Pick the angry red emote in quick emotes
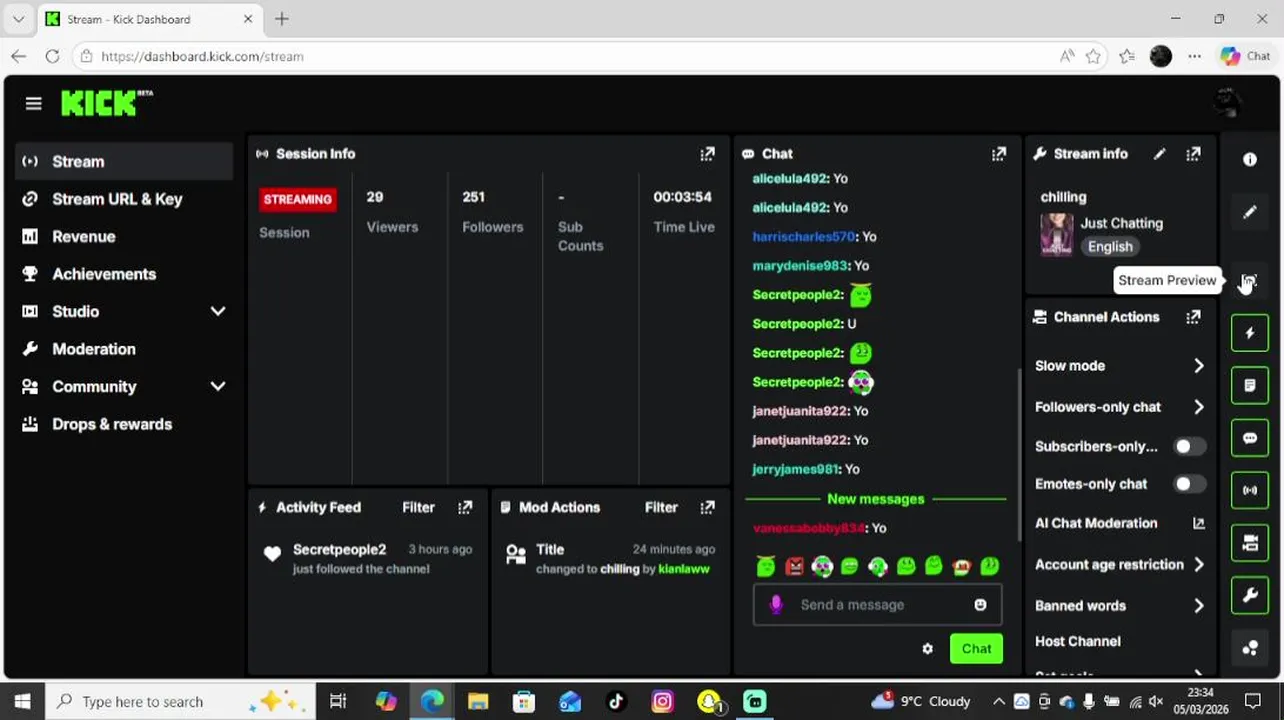Image resolution: width=1284 pixels, height=720 pixels. point(794,567)
